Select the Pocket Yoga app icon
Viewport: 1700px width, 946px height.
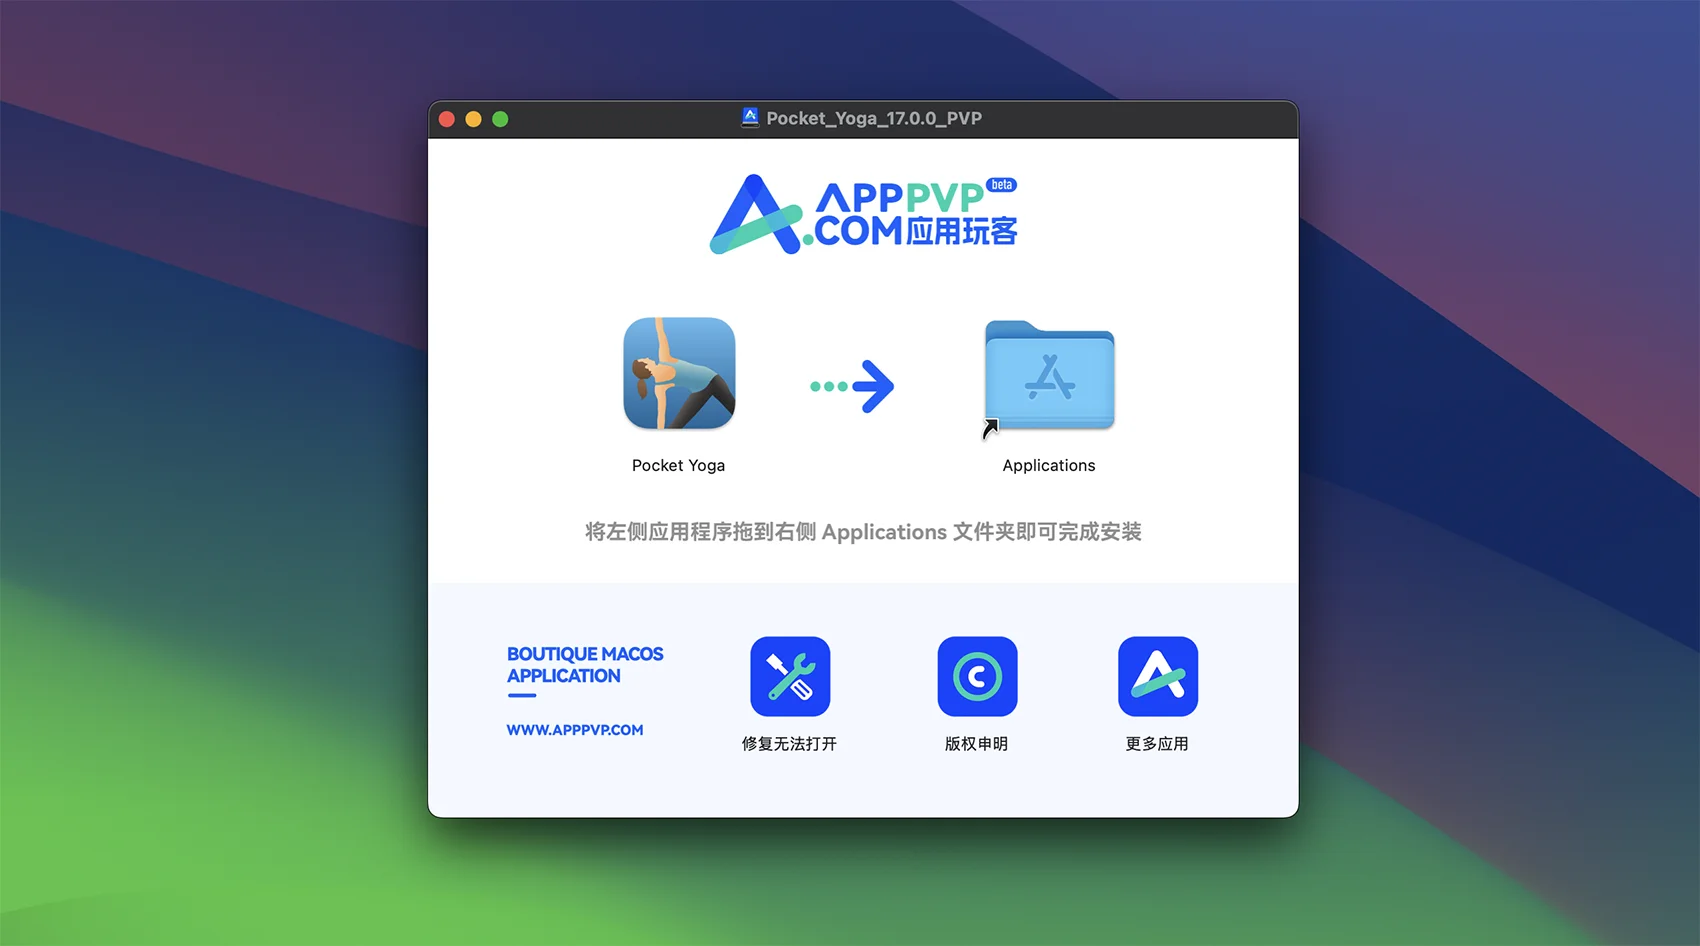coord(679,373)
